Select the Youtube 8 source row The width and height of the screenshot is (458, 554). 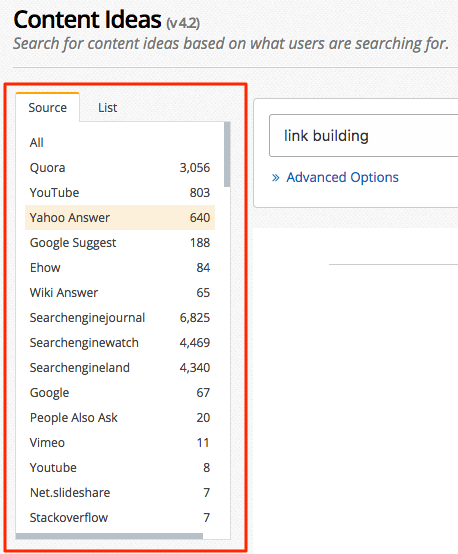[120, 467]
